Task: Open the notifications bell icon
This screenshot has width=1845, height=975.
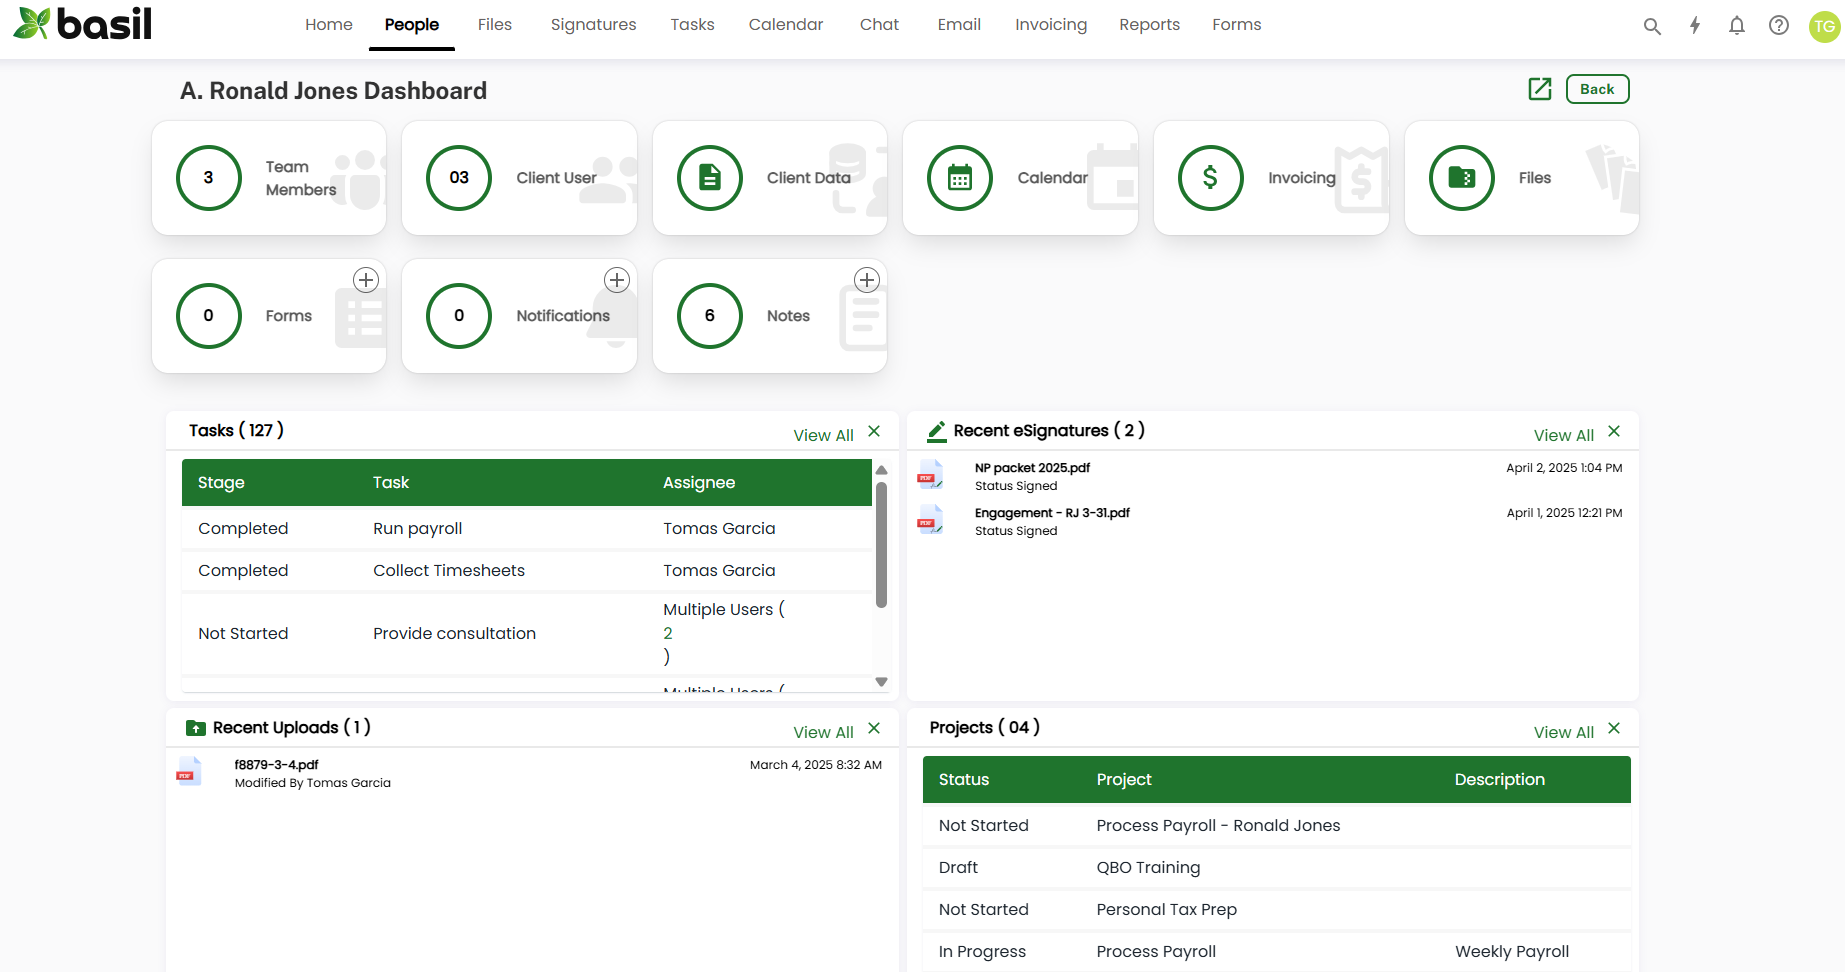Action: pyautogui.click(x=1737, y=26)
